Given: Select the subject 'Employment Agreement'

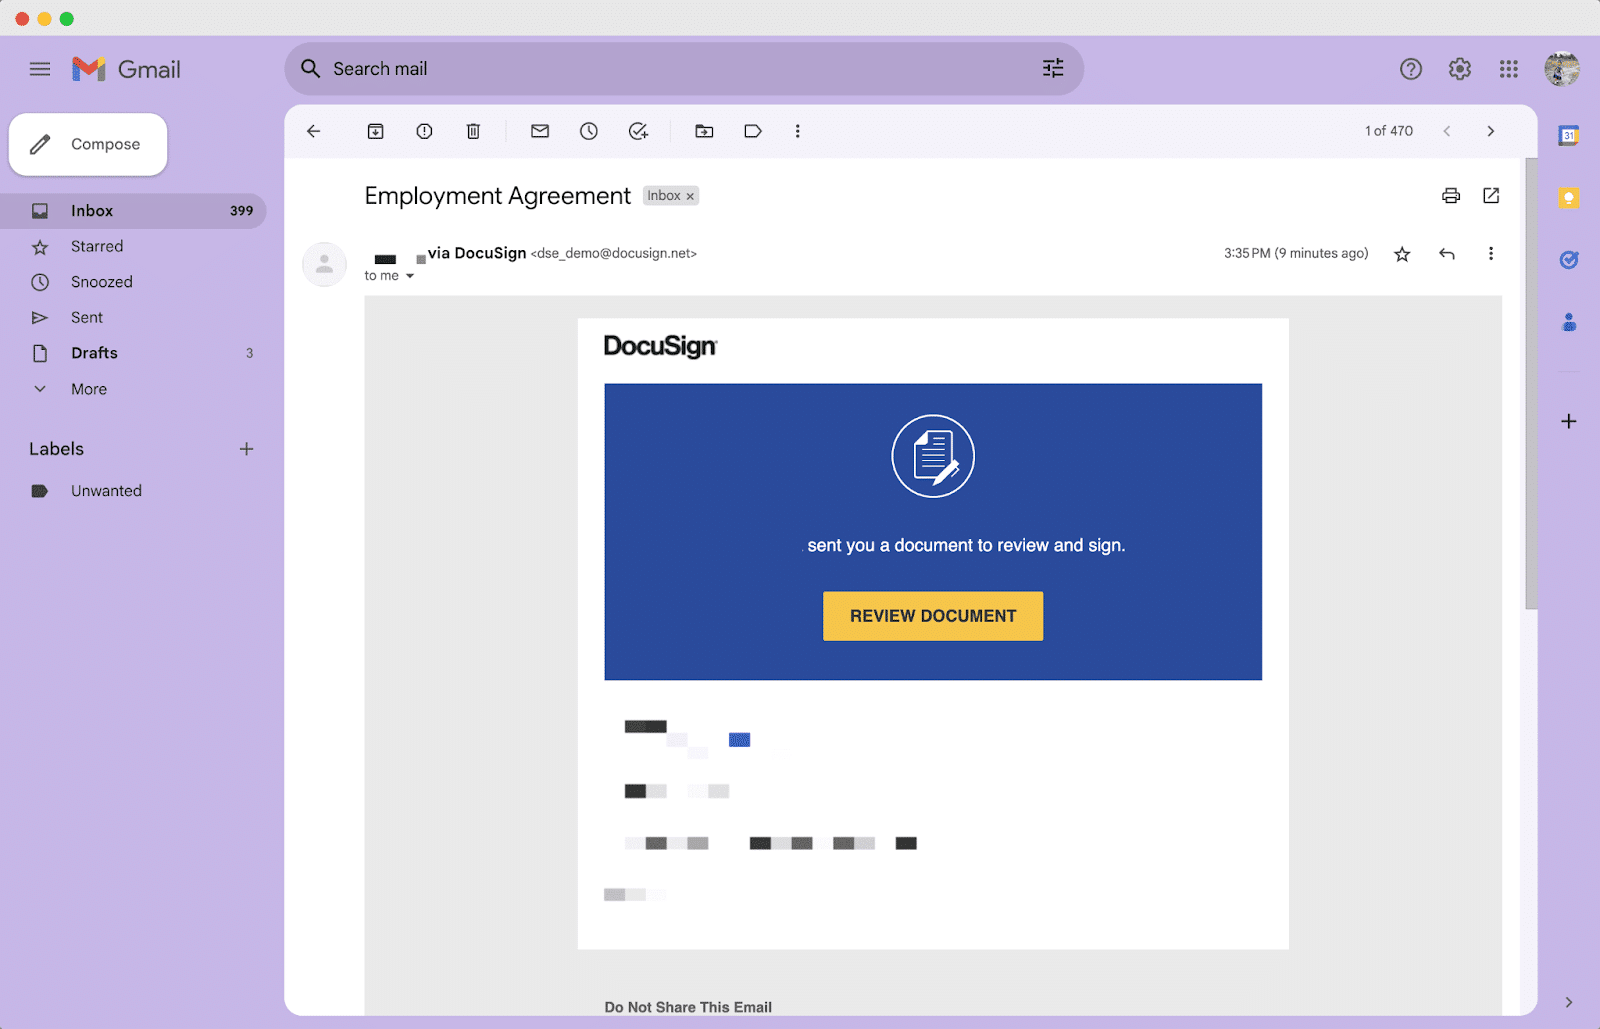Looking at the screenshot, I should coord(498,196).
